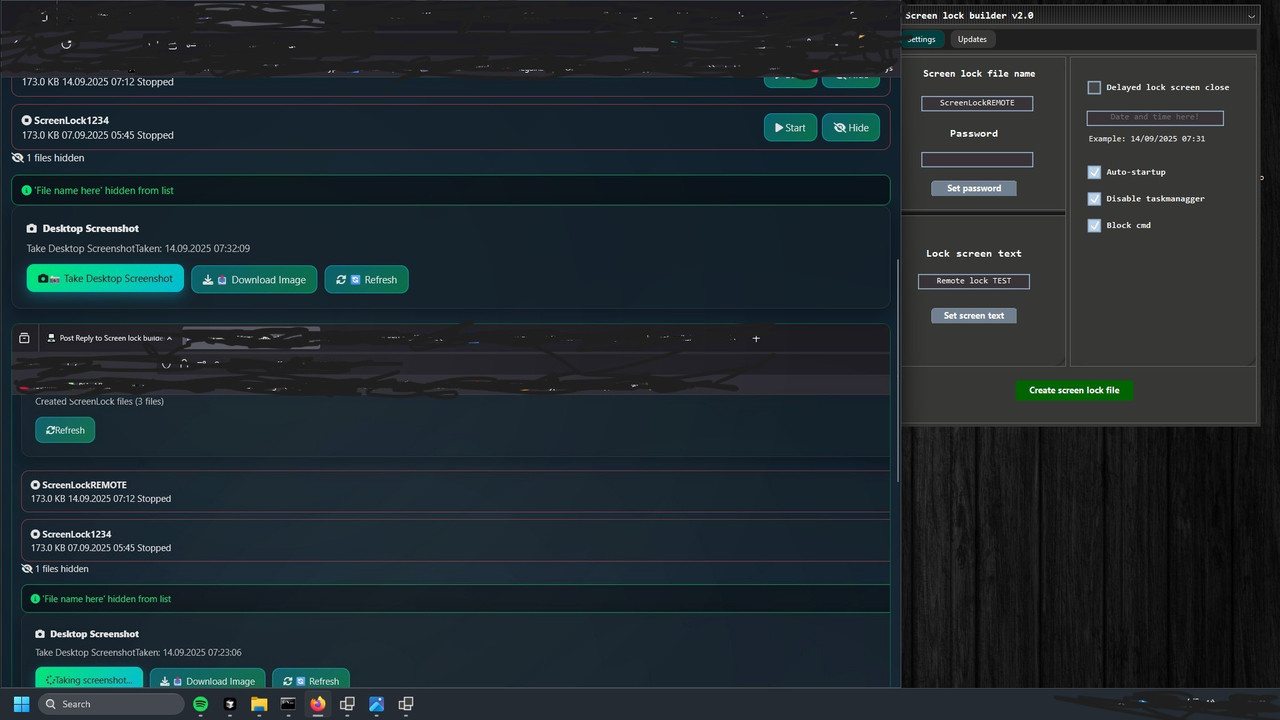Focus the Lock screen text field

(974, 281)
